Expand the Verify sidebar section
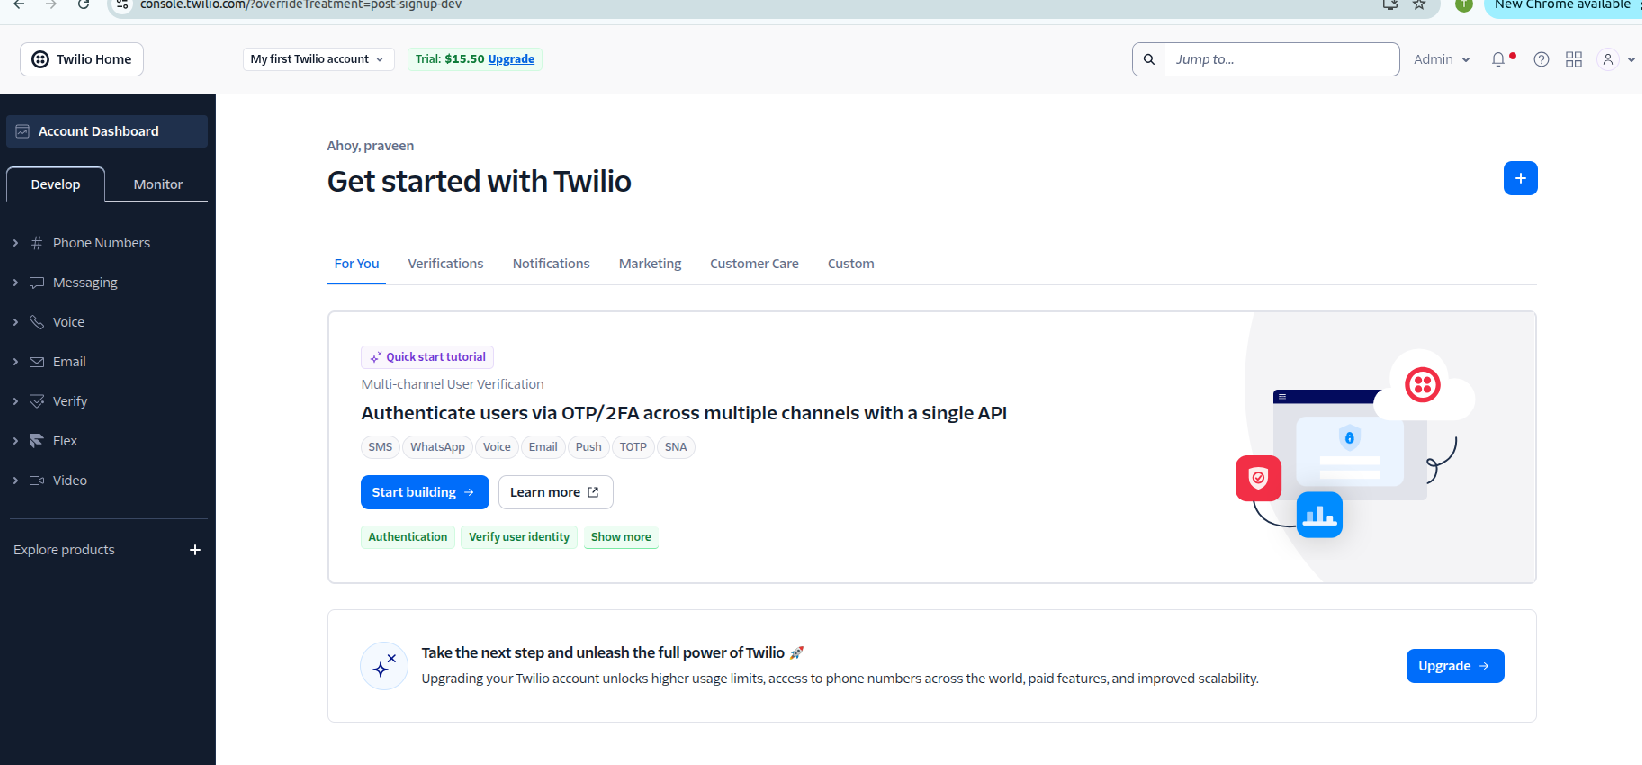Screen dimensions: 1642x765 tap(15, 401)
